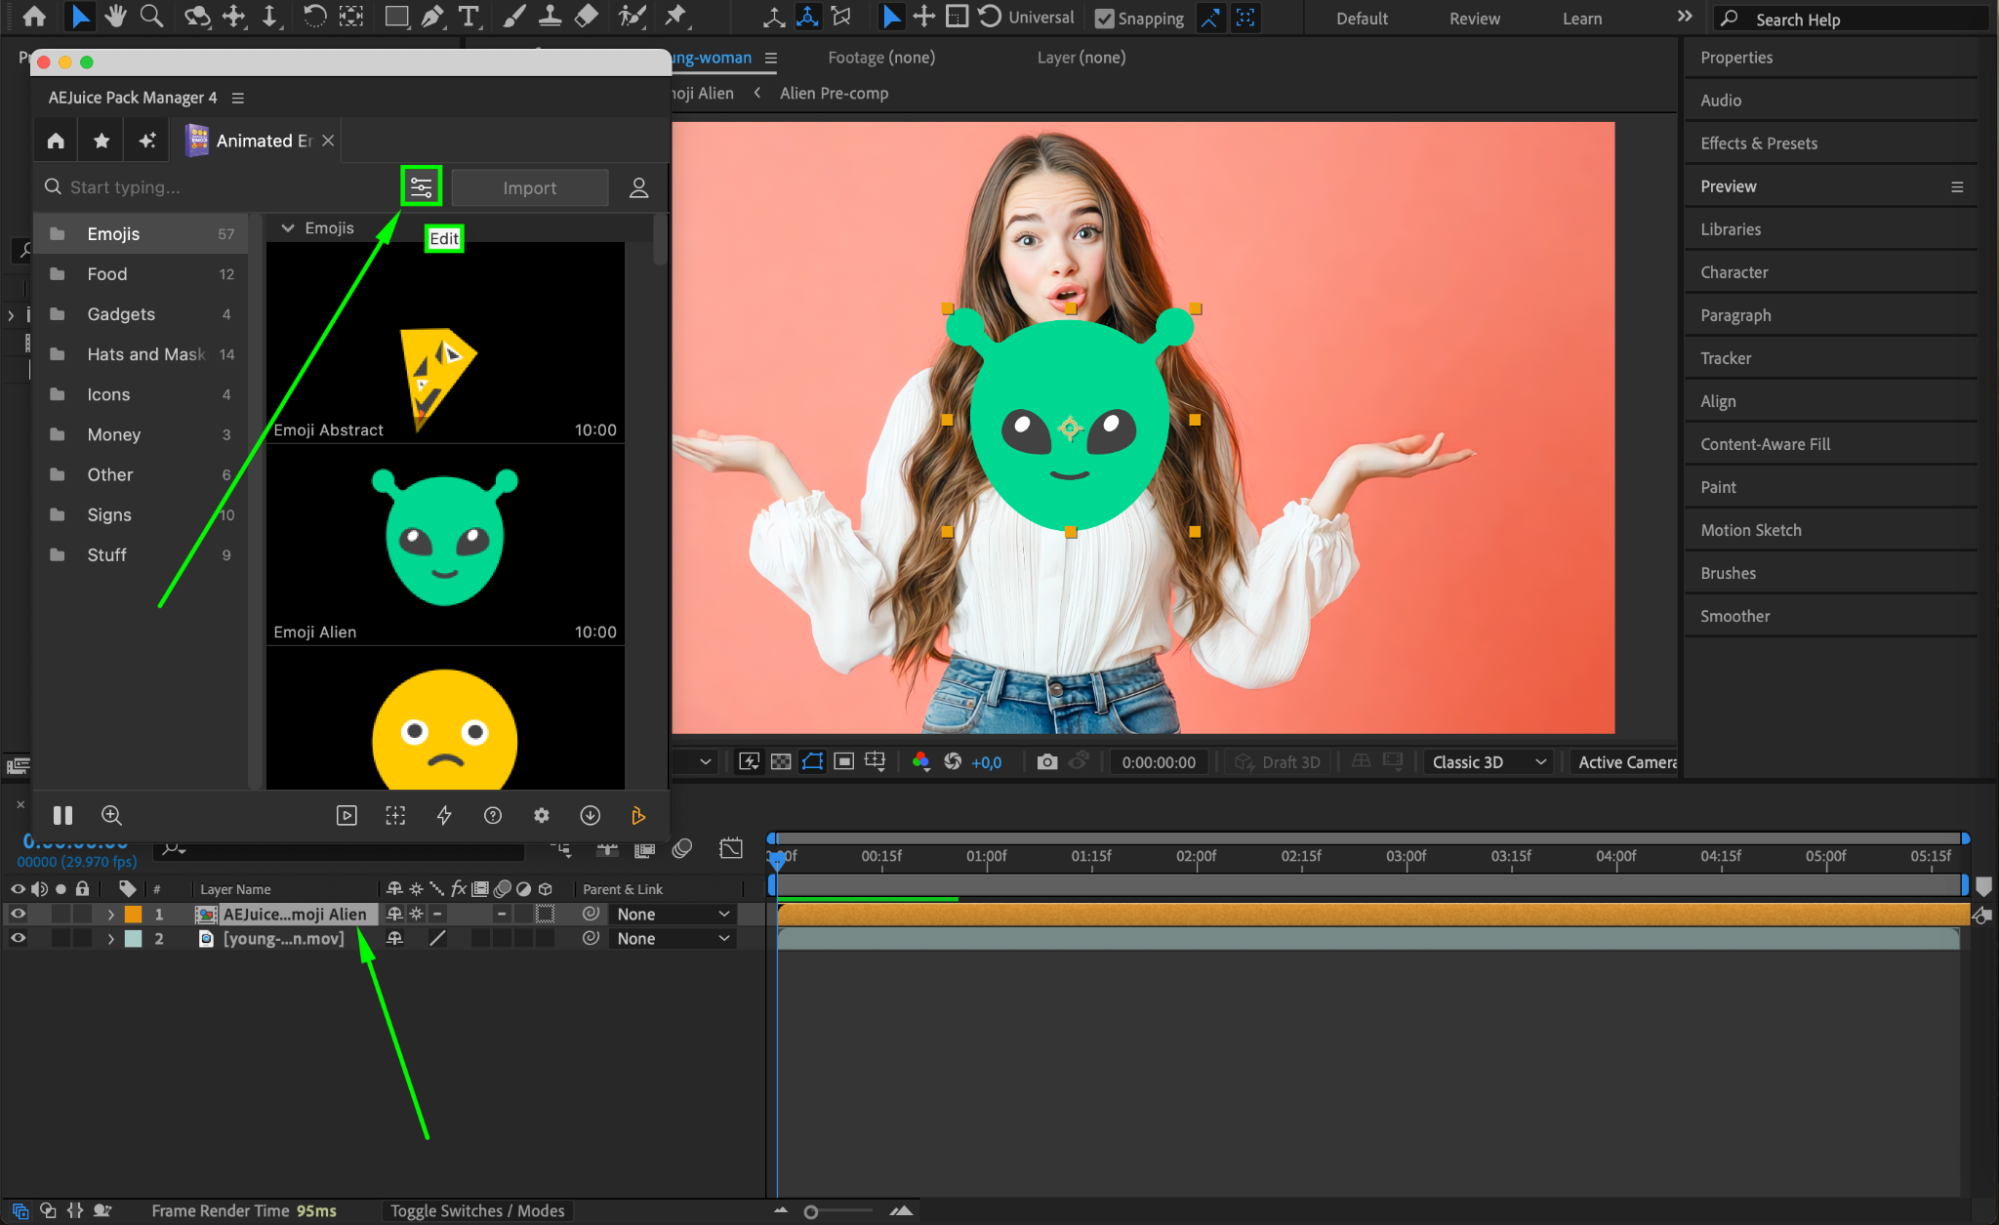
Task: Click AEJuice pause button
Action: 63,815
